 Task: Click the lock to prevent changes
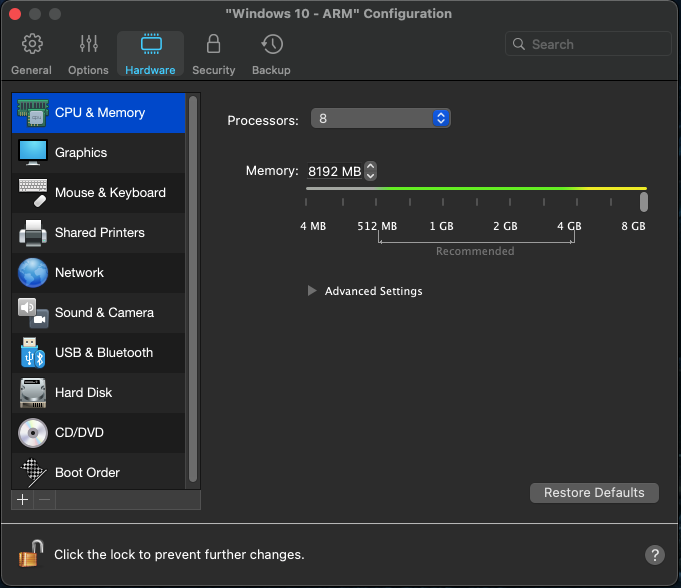point(31,554)
